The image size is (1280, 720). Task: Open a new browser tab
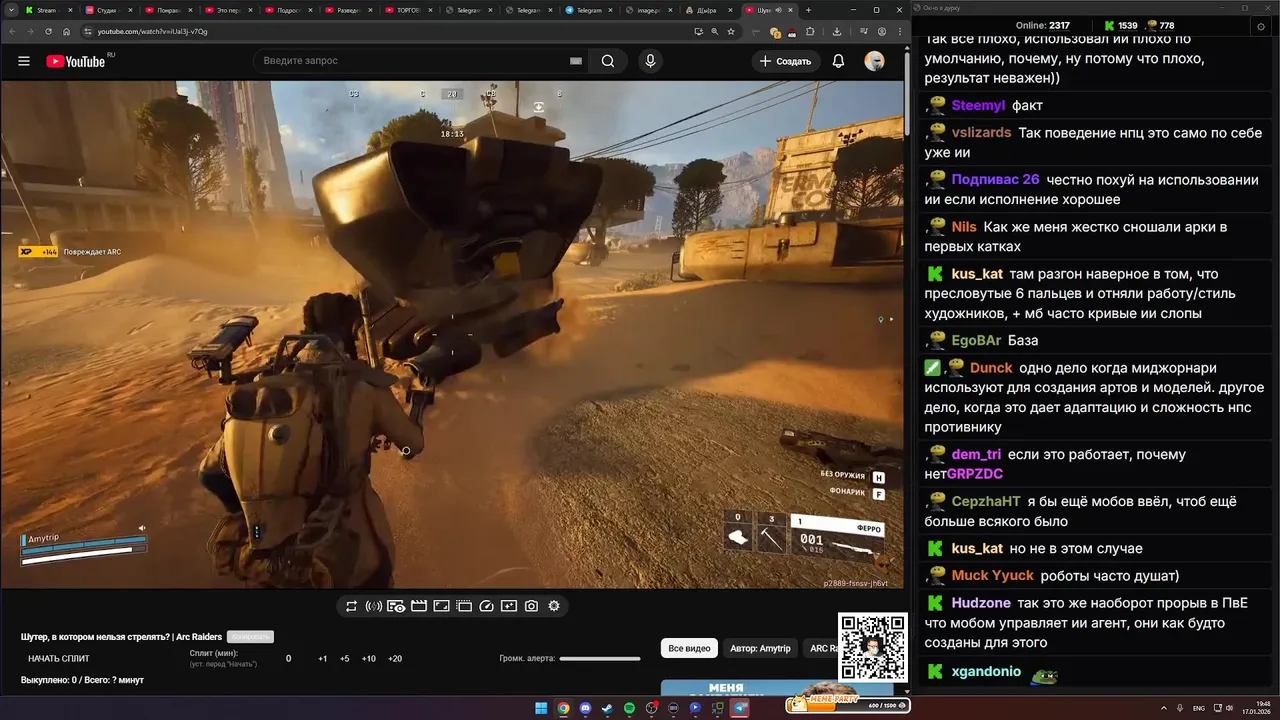pos(808,10)
